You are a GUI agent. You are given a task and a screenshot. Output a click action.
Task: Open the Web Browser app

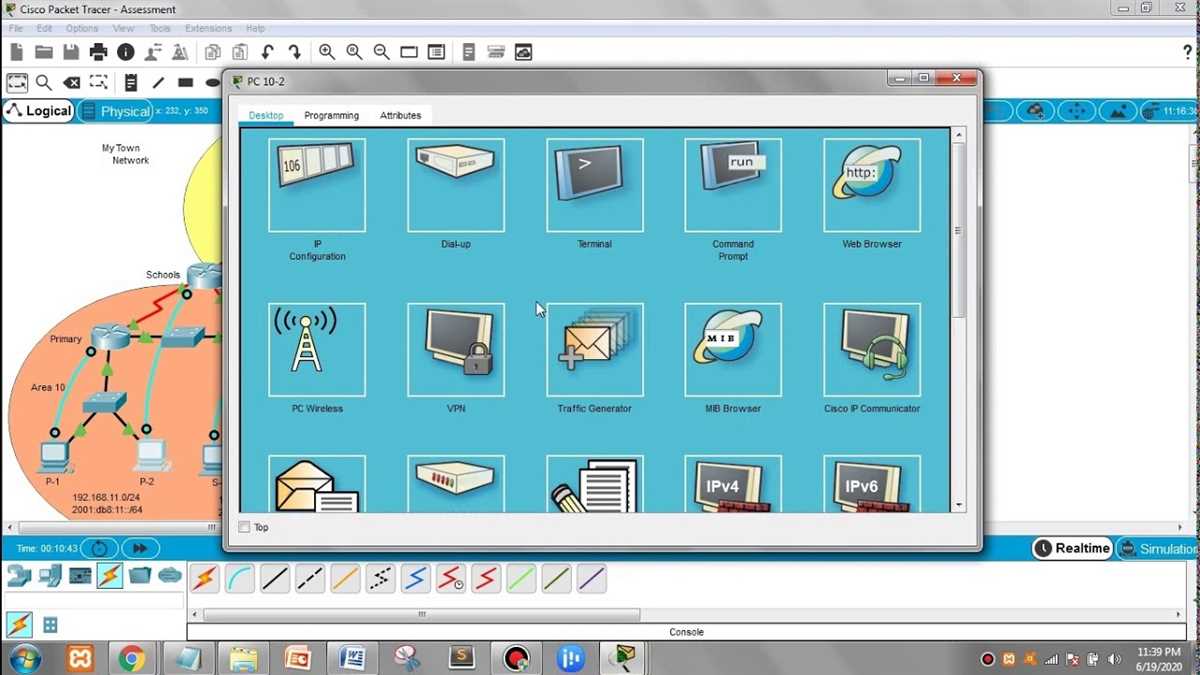(x=872, y=185)
